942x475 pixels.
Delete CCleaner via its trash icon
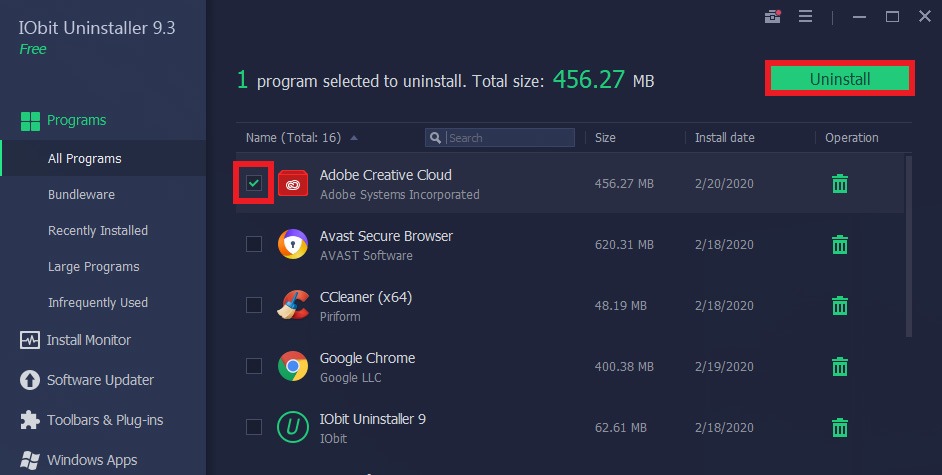click(840, 306)
